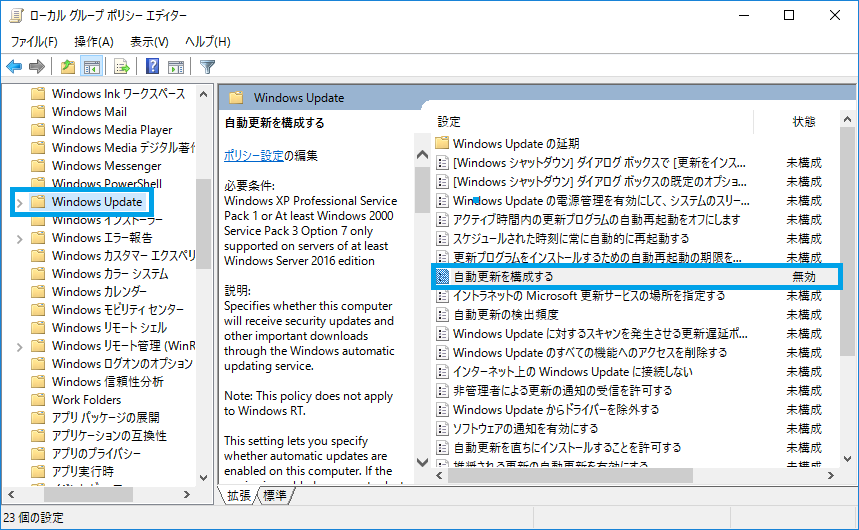Screen dimensions: 859x530
Task: Open the 表示(V) menu
Action: tap(149, 42)
